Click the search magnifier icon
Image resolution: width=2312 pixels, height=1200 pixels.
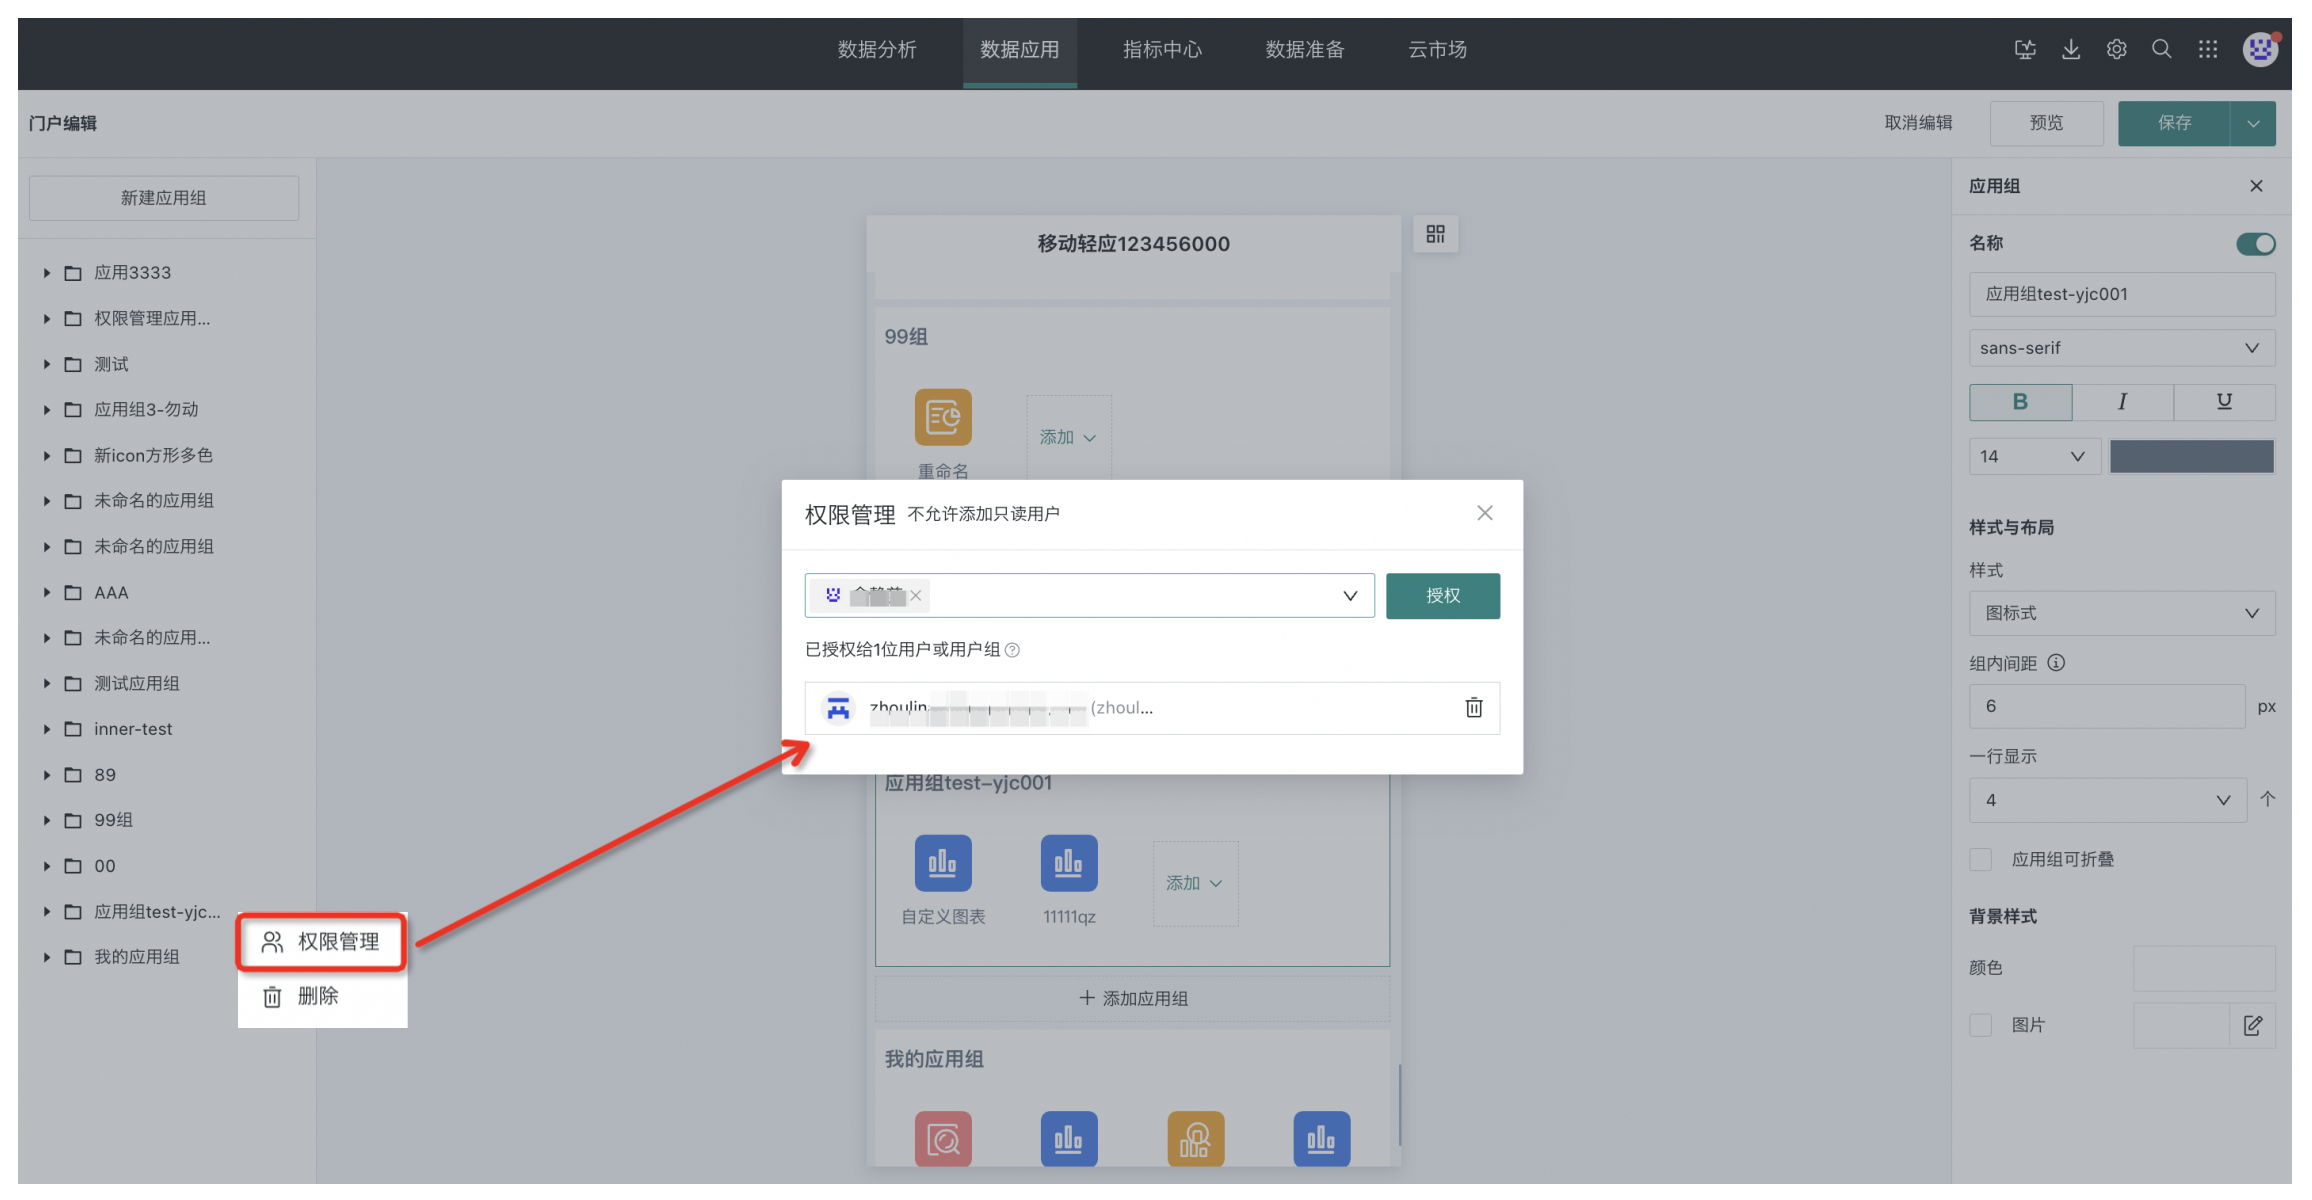point(2161,49)
